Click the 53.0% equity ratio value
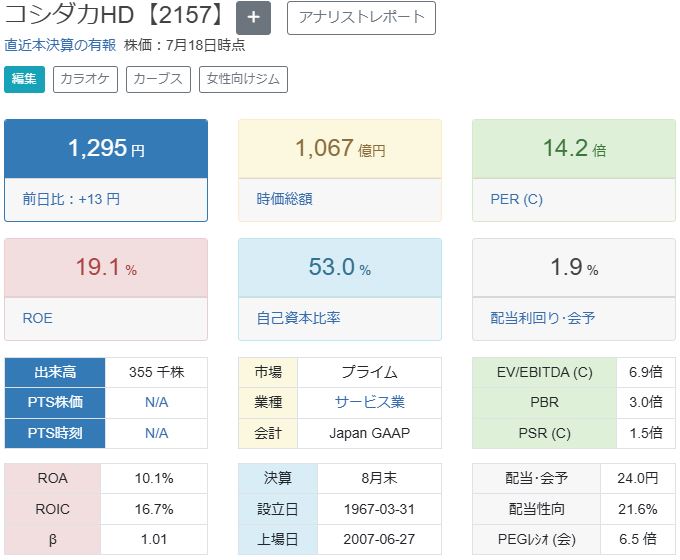The image size is (680, 560). 340,267
